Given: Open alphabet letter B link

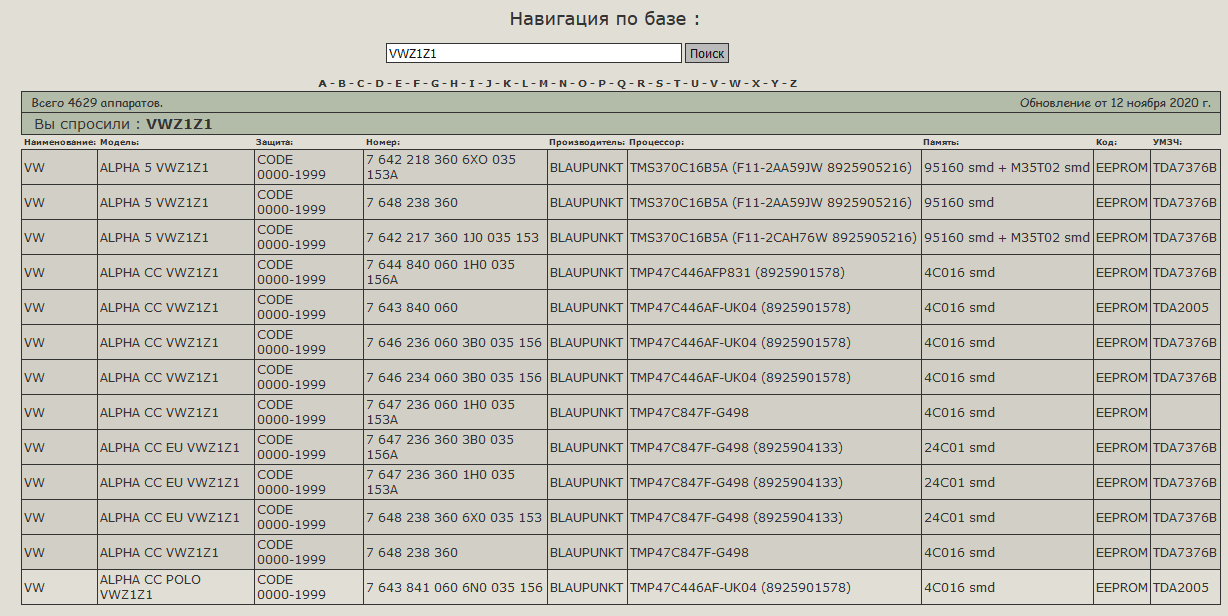Looking at the screenshot, I should pos(342,83).
